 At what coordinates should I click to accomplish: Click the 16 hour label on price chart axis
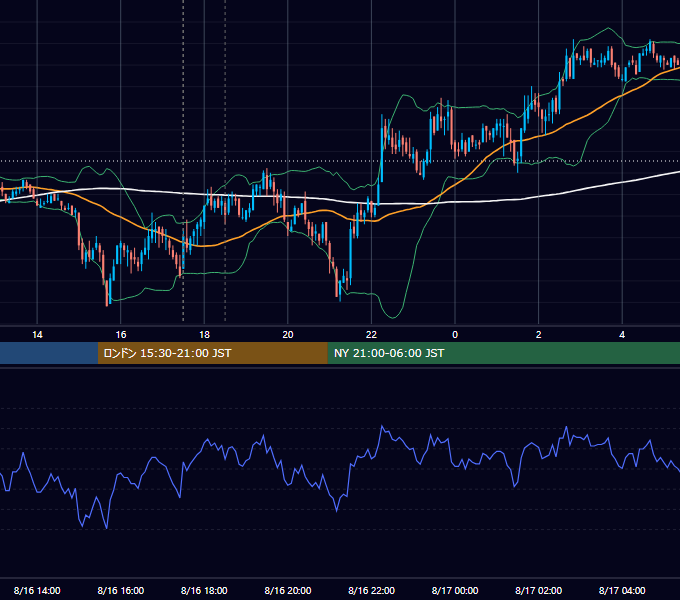pyautogui.click(x=121, y=335)
